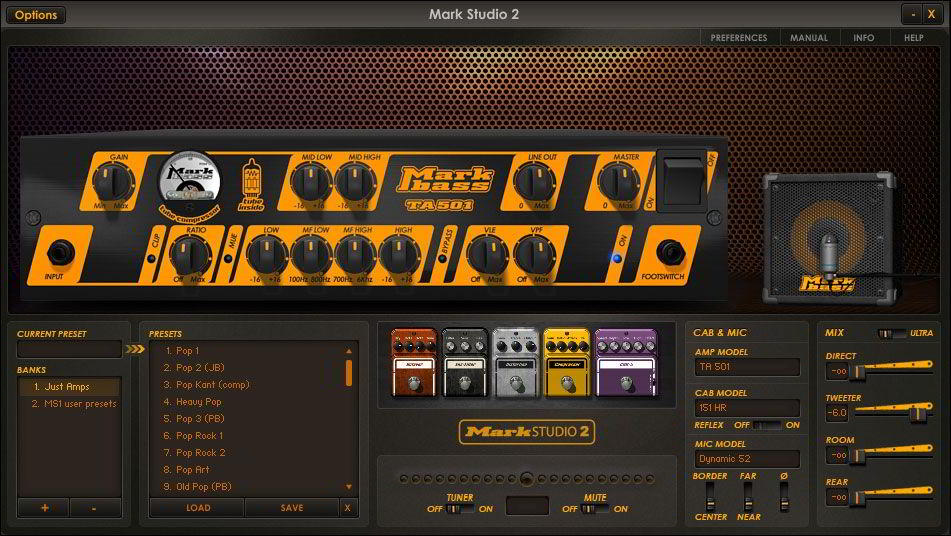Click the LINE OUT knob

pyautogui.click(x=534, y=183)
